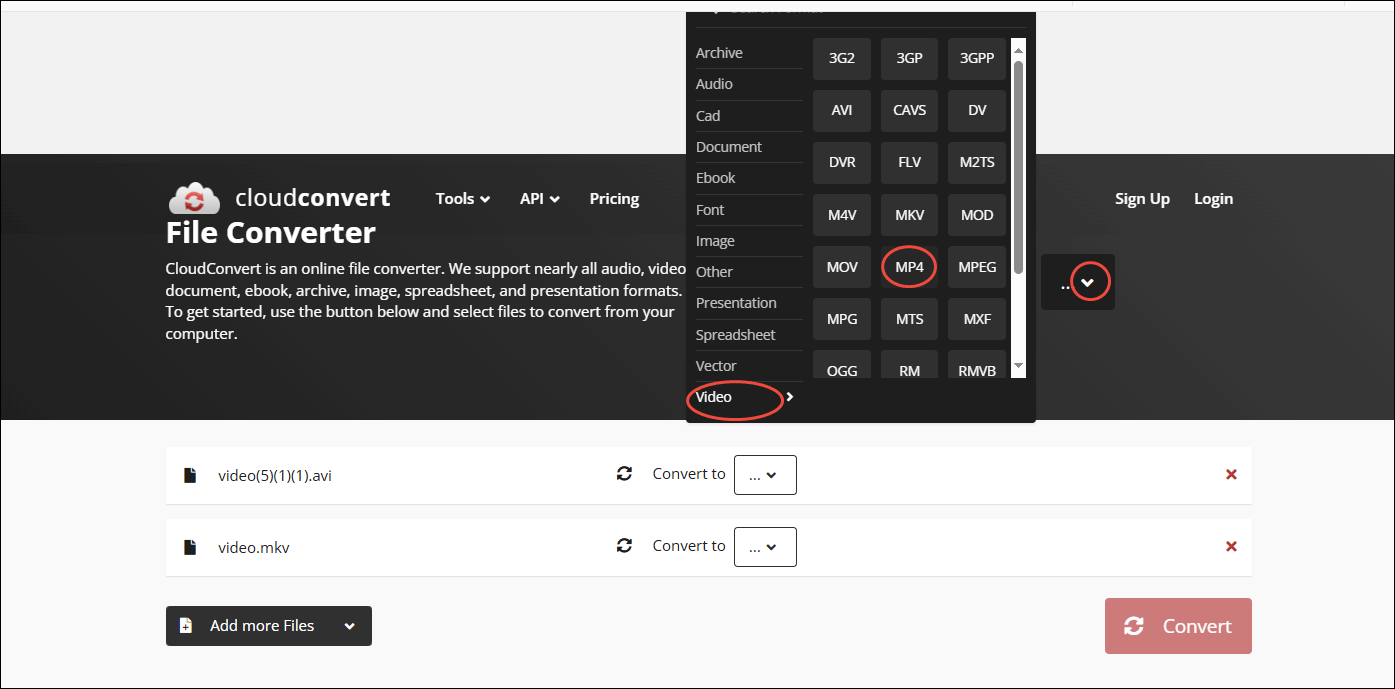The image size is (1395, 689).
Task: Select the Document category
Action: point(749,147)
